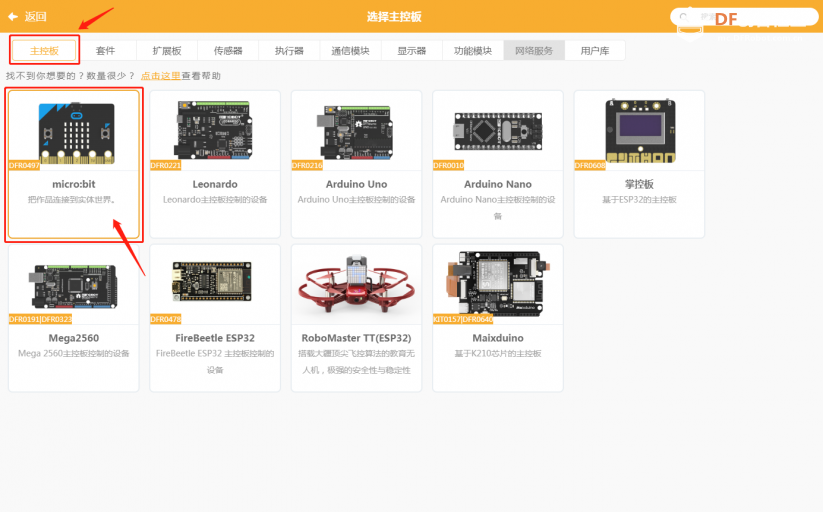823x512 pixels.
Task: Select the Mega2560 board image
Action: point(73,287)
